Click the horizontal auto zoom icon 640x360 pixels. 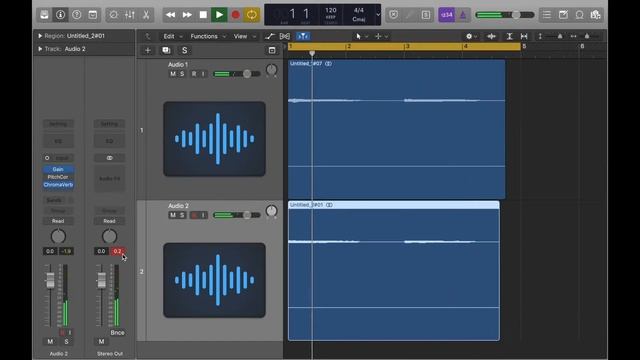[524, 36]
